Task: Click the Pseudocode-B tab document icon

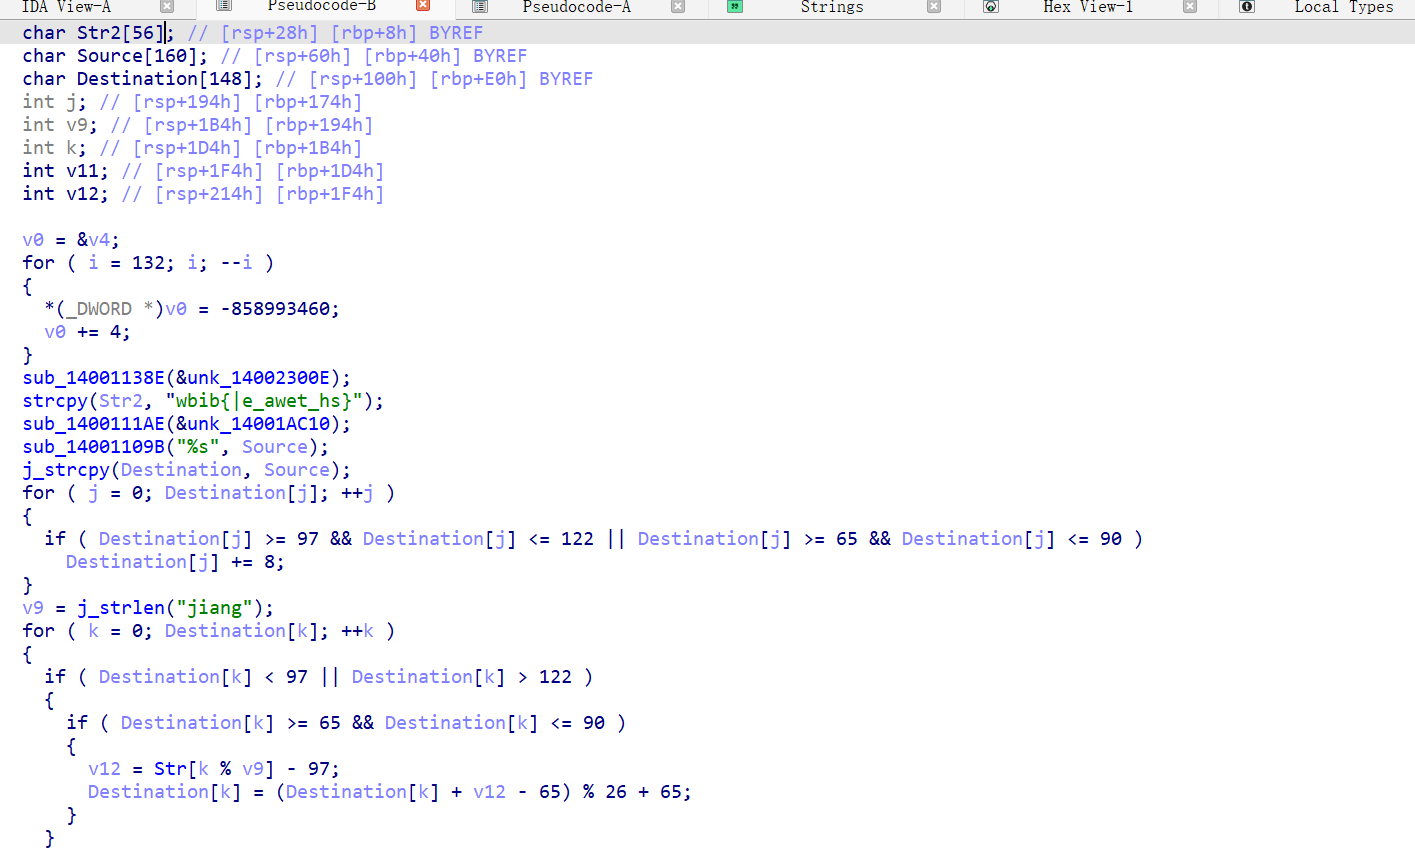Action: click(x=224, y=6)
